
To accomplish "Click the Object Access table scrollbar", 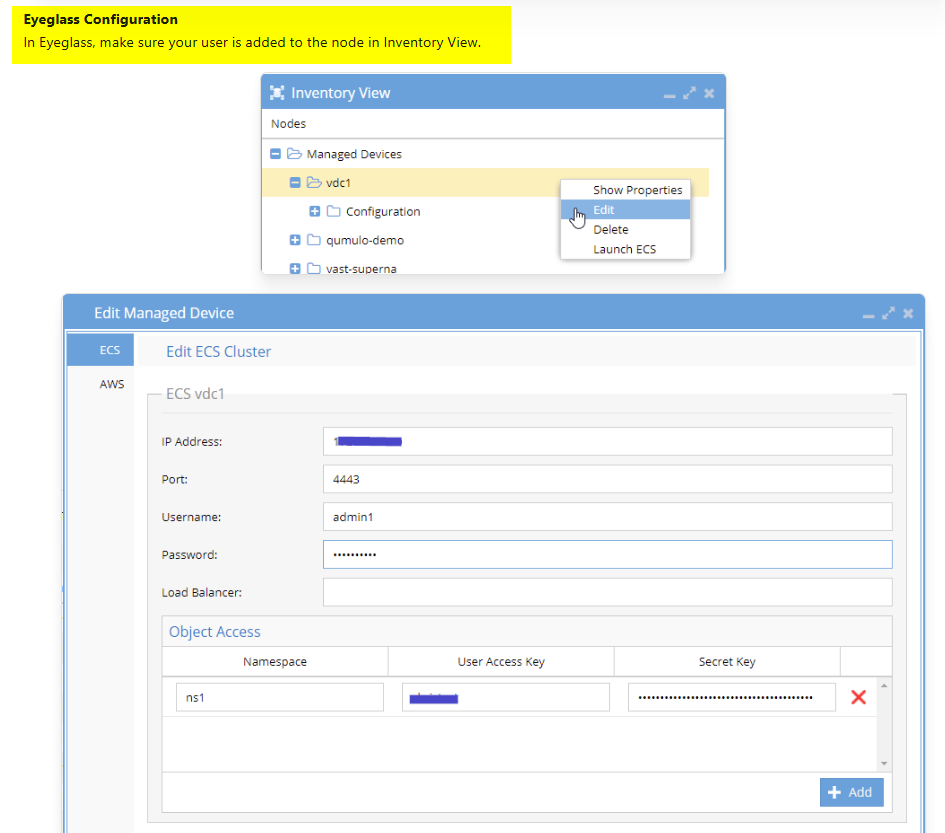I will [x=883, y=725].
